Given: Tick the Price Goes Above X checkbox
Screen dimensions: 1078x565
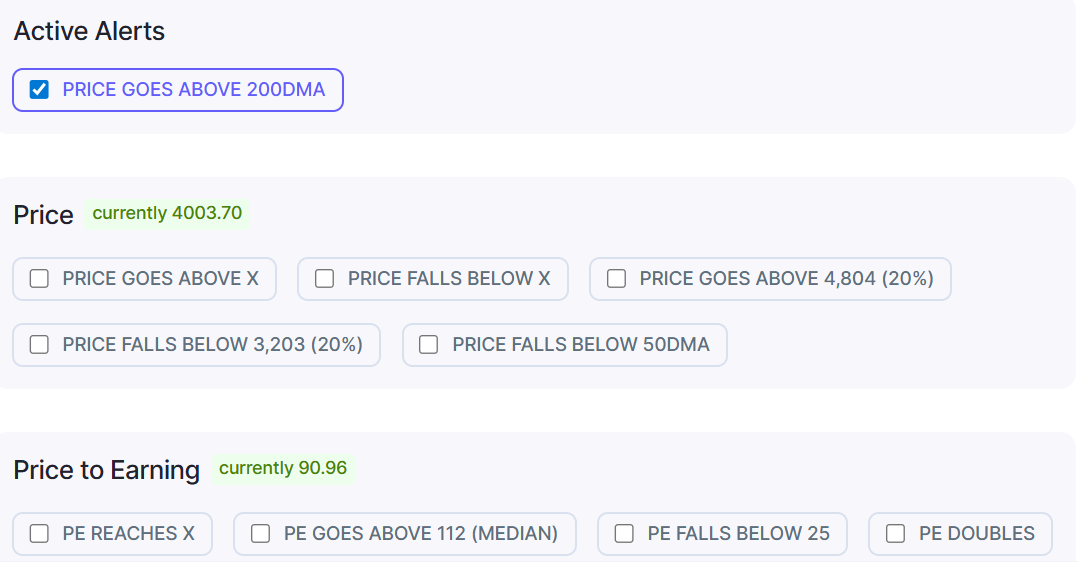Looking at the screenshot, I should pyautogui.click(x=39, y=279).
